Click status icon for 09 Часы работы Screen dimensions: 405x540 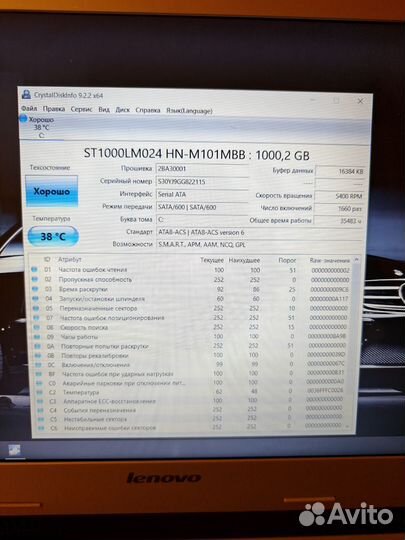pos(37,336)
